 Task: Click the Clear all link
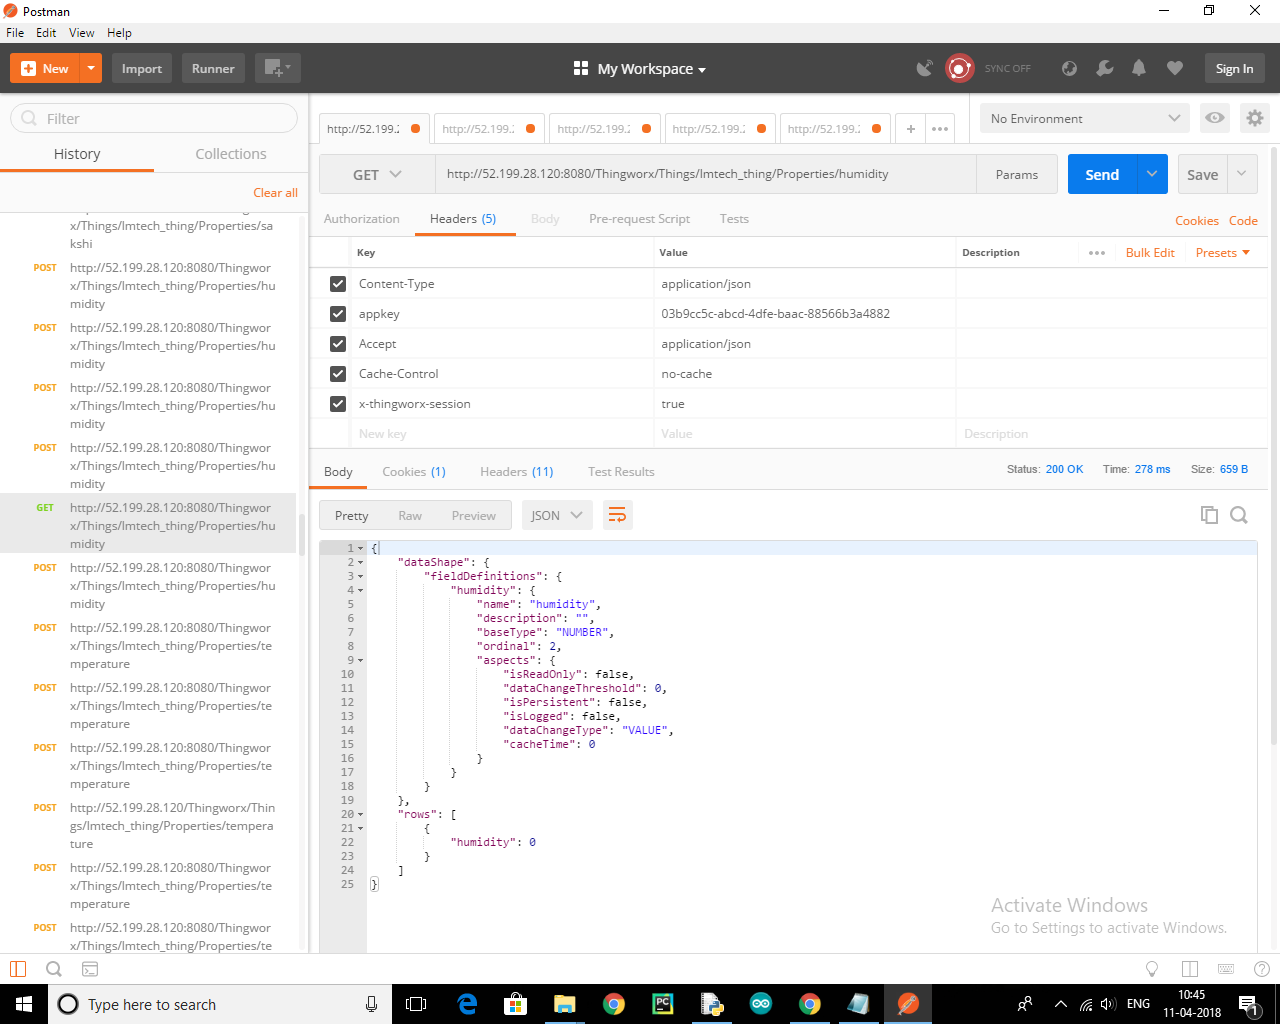point(275,193)
